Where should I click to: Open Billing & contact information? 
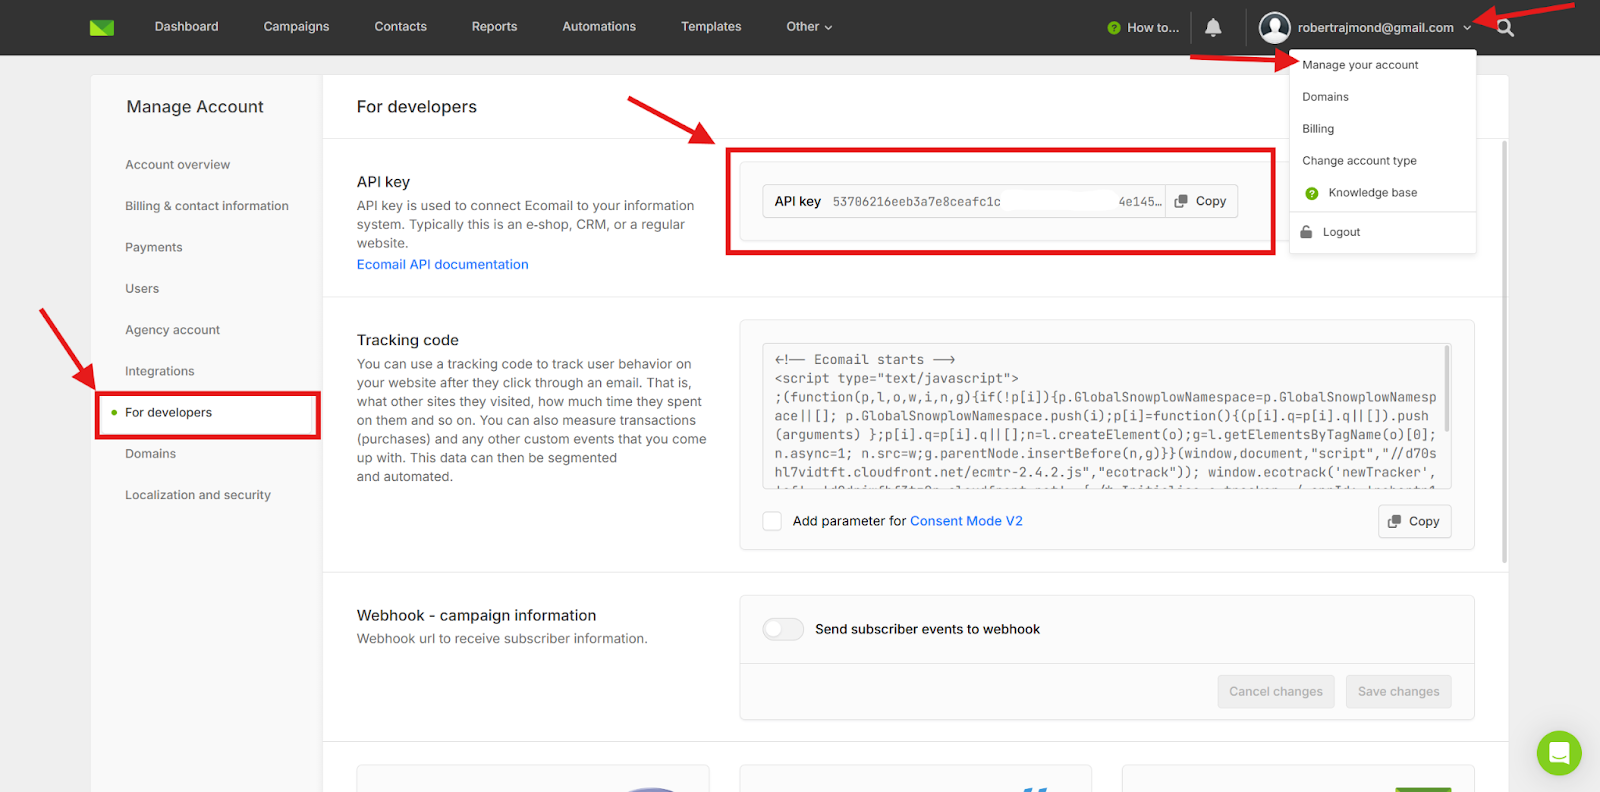[x=206, y=206]
